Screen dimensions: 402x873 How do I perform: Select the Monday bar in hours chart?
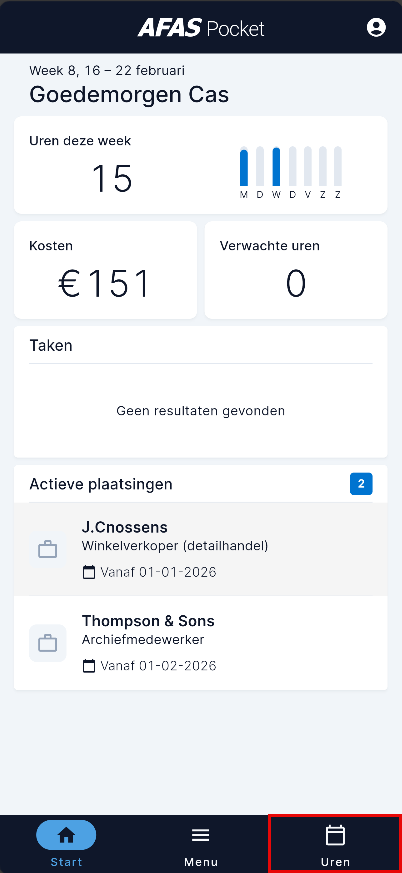click(x=243, y=166)
